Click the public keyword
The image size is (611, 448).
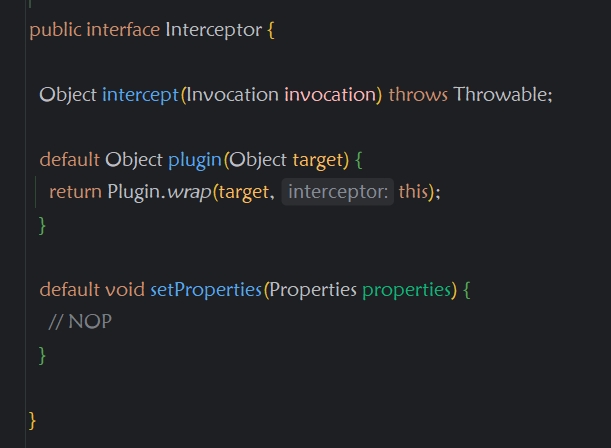[55, 29]
